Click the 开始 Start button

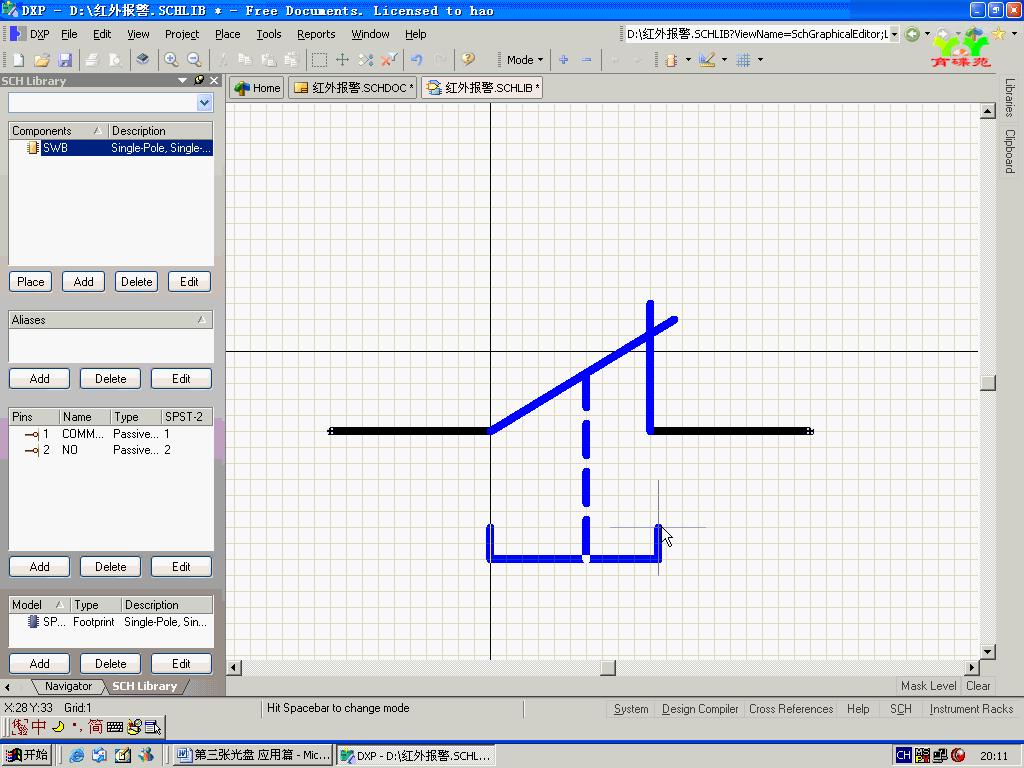point(27,755)
